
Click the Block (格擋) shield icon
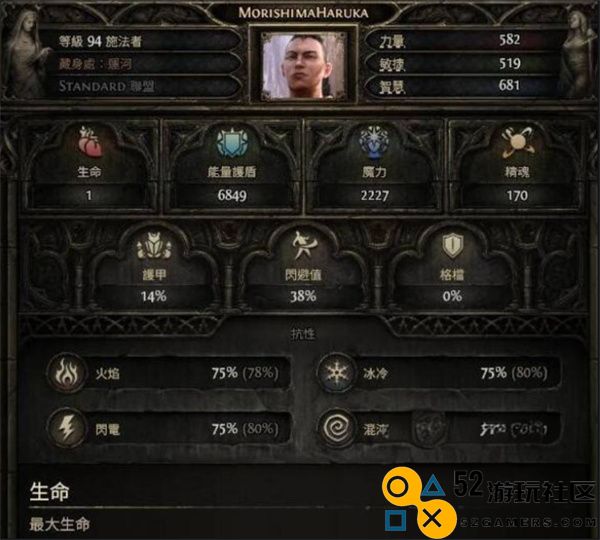tap(452, 245)
